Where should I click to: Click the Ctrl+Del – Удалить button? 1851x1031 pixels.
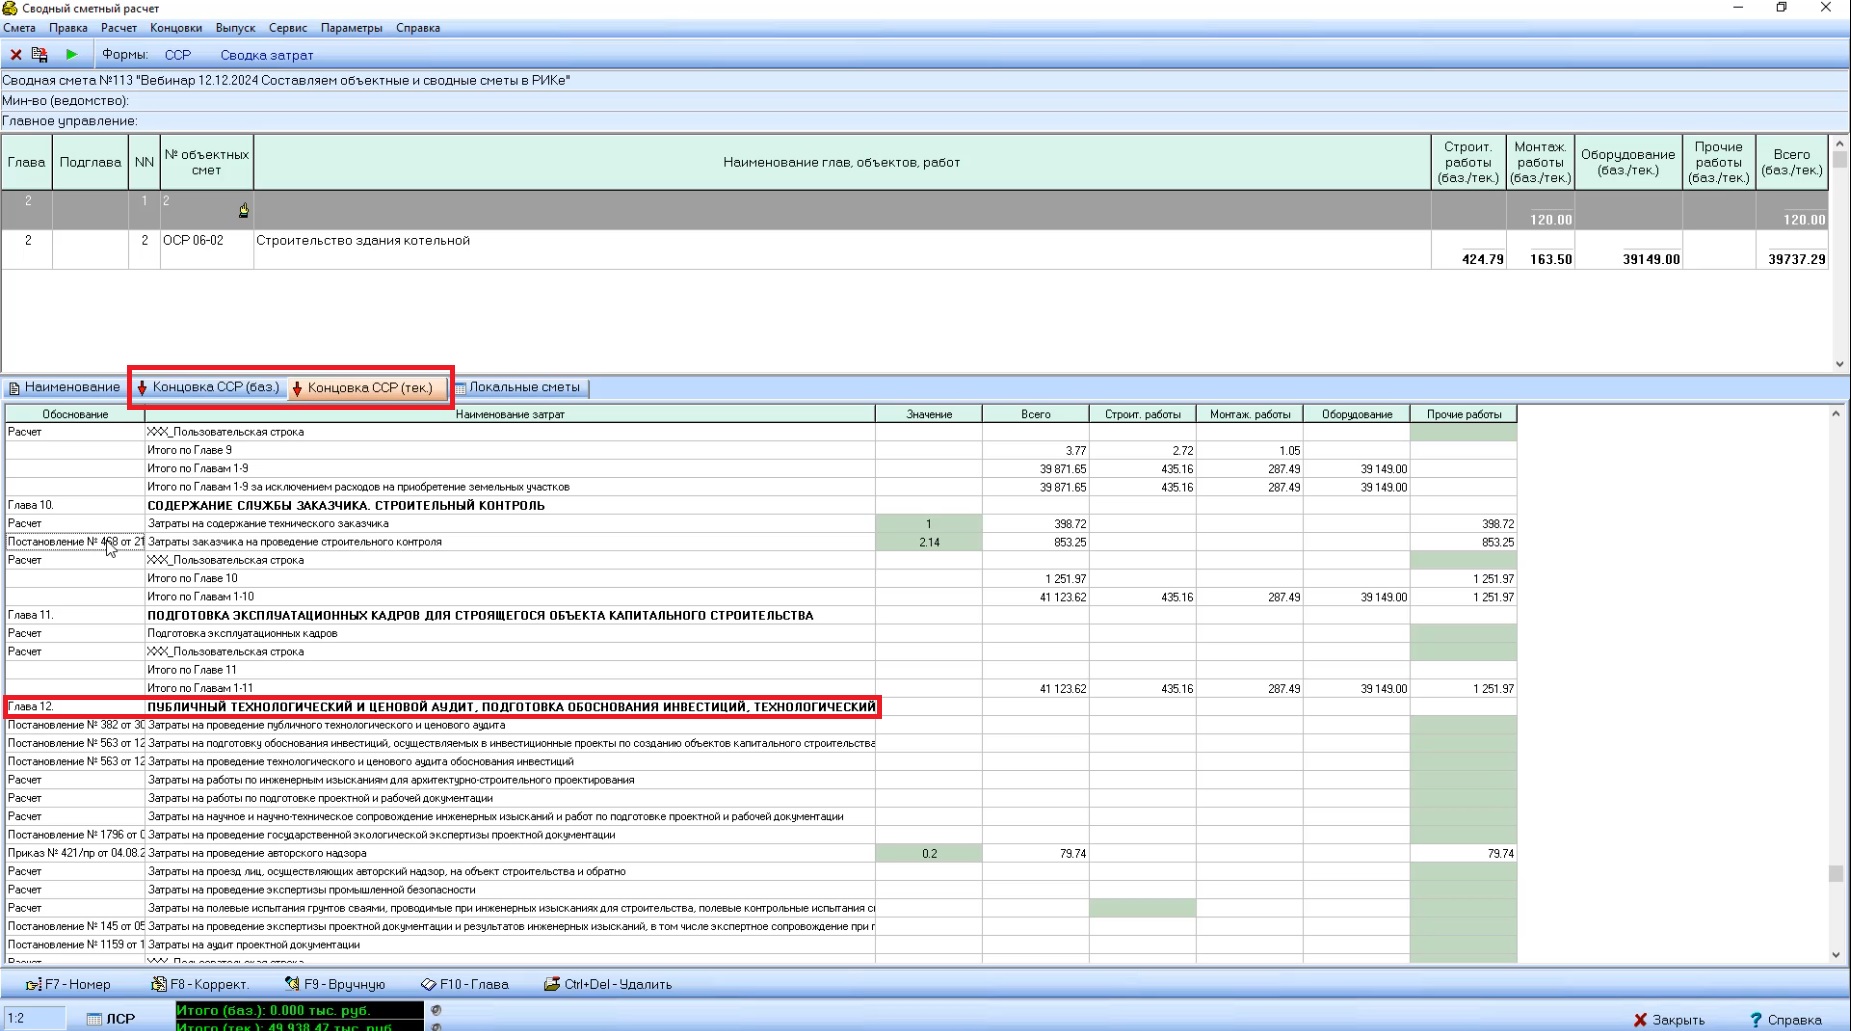point(608,985)
